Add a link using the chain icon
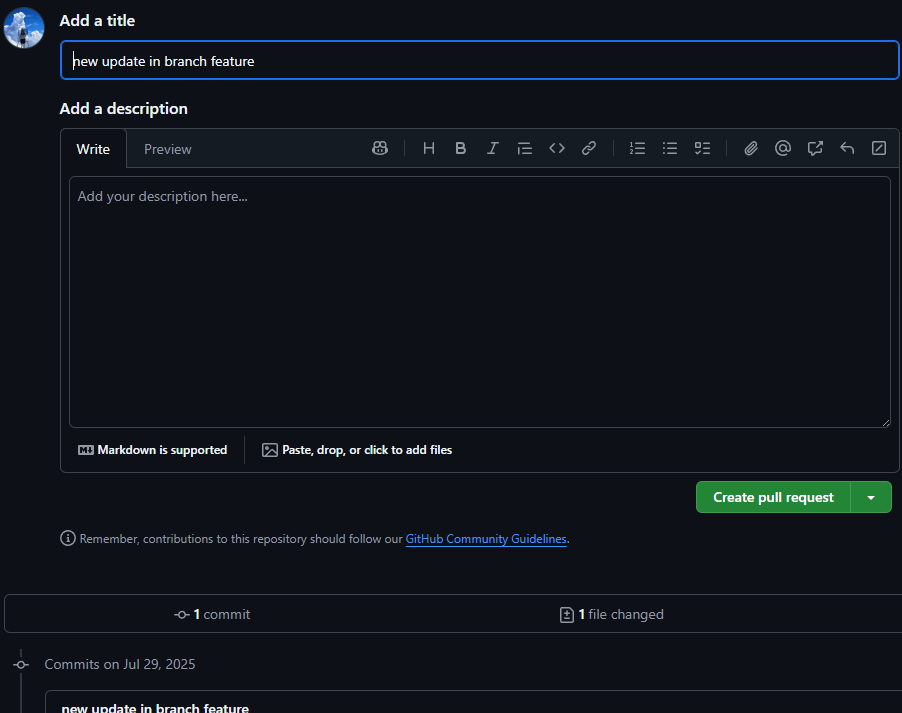The image size is (902, 713). (589, 148)
